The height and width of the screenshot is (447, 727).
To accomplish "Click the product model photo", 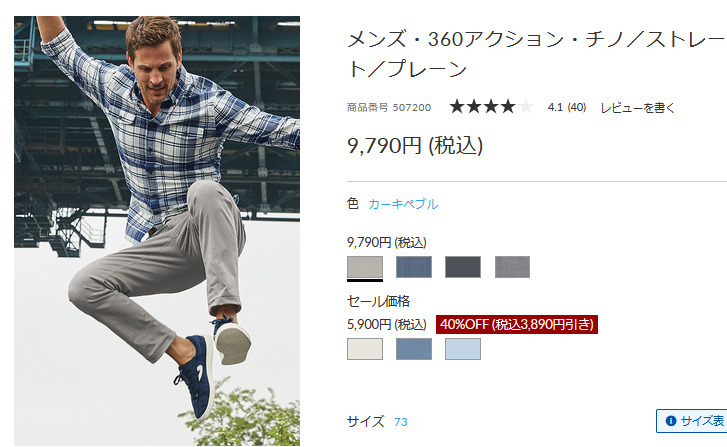I will (157, 231).
